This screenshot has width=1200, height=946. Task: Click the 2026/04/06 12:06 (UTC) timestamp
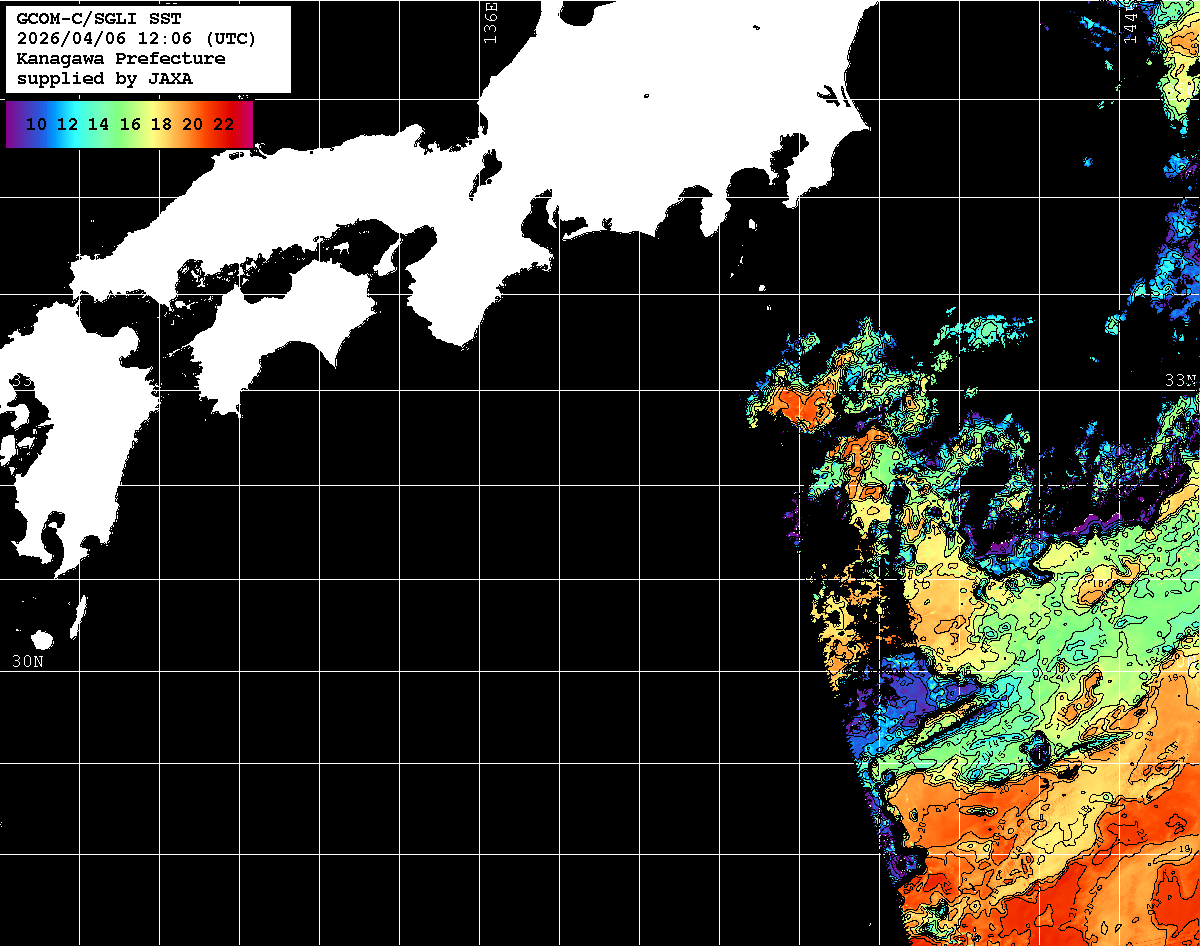[x=136, y=39]
